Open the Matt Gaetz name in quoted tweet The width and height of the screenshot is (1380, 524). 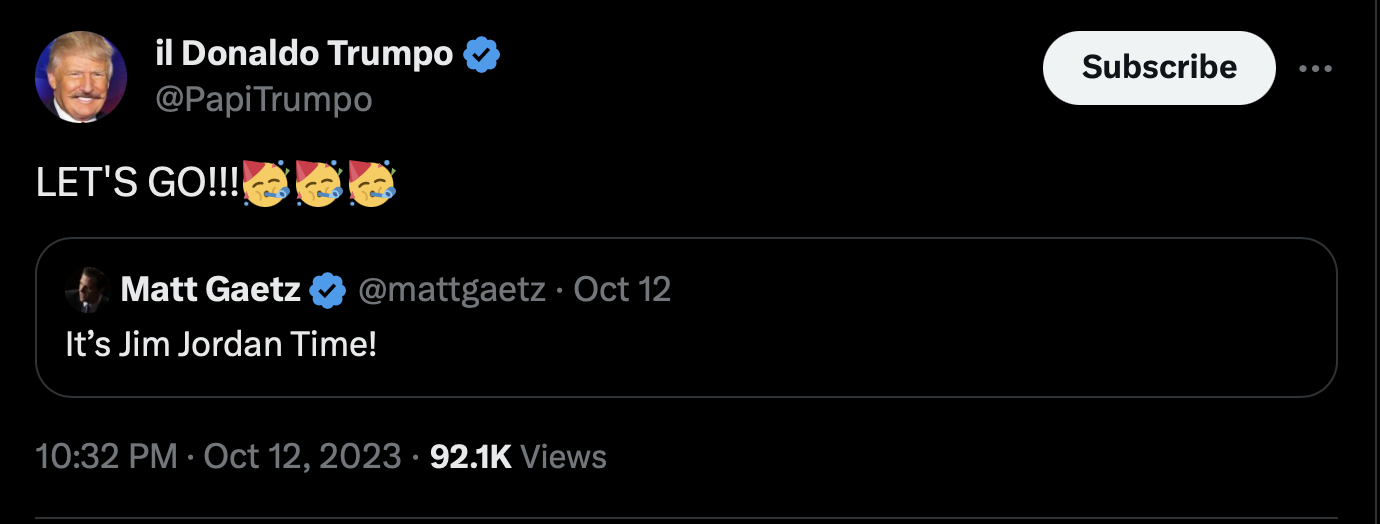click(210, 290)
